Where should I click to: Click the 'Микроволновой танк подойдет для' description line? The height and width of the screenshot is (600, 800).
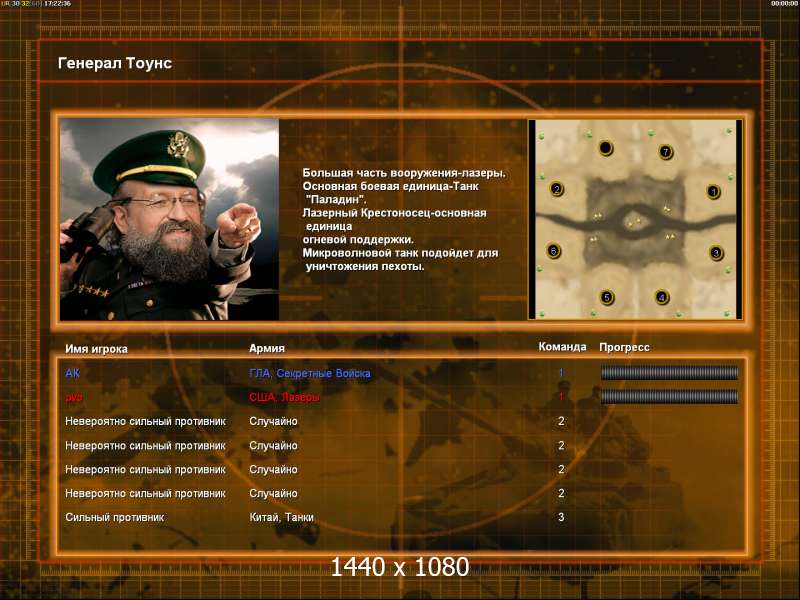[x=400, y=253]
